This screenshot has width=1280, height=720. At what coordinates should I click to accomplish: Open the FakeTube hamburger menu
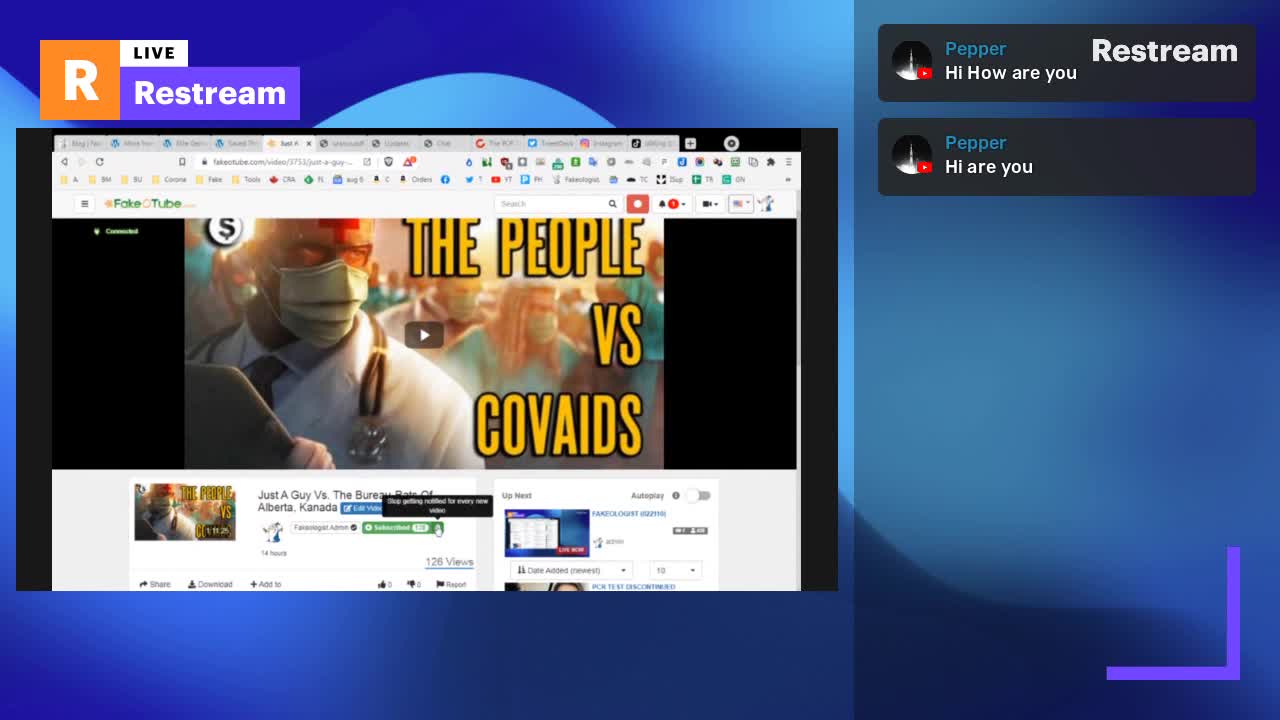click(x=85, y=204)
